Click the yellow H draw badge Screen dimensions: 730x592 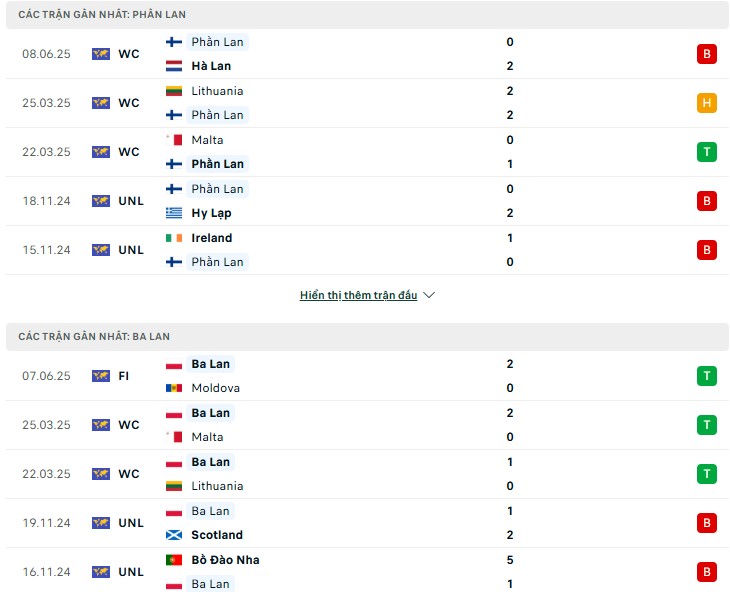pos(706,103)
